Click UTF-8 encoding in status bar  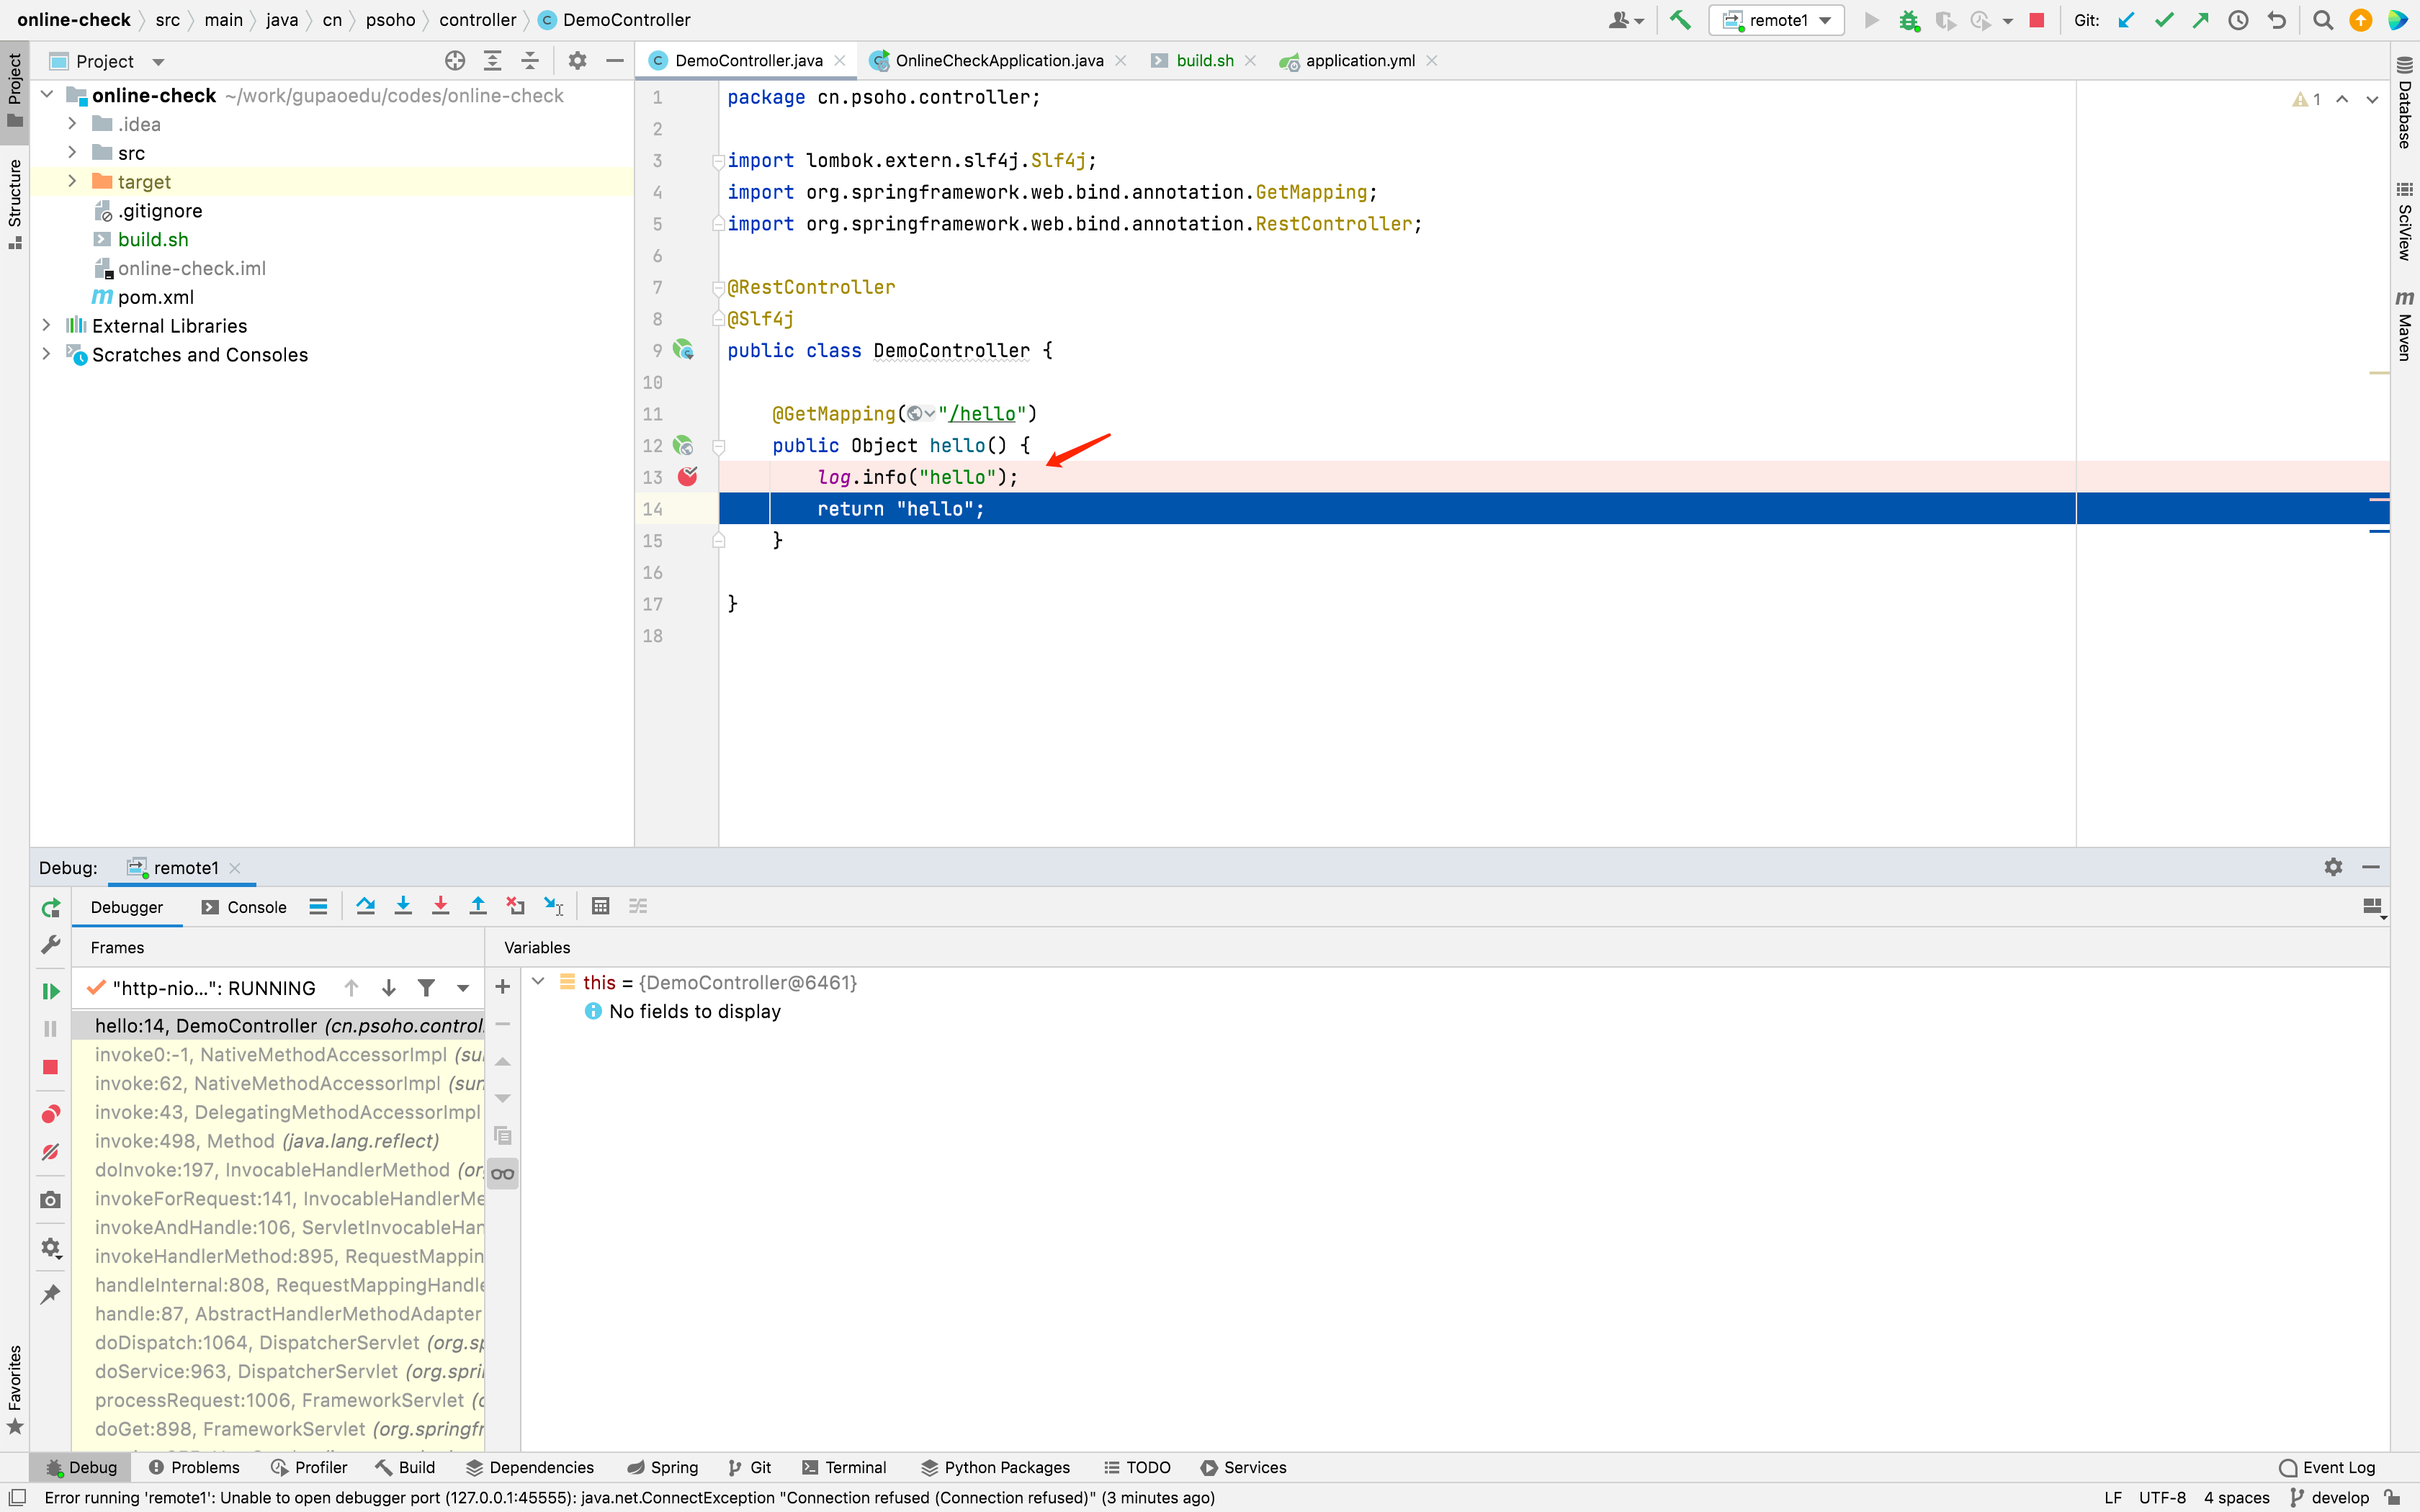click(x=2162, y=1497)
